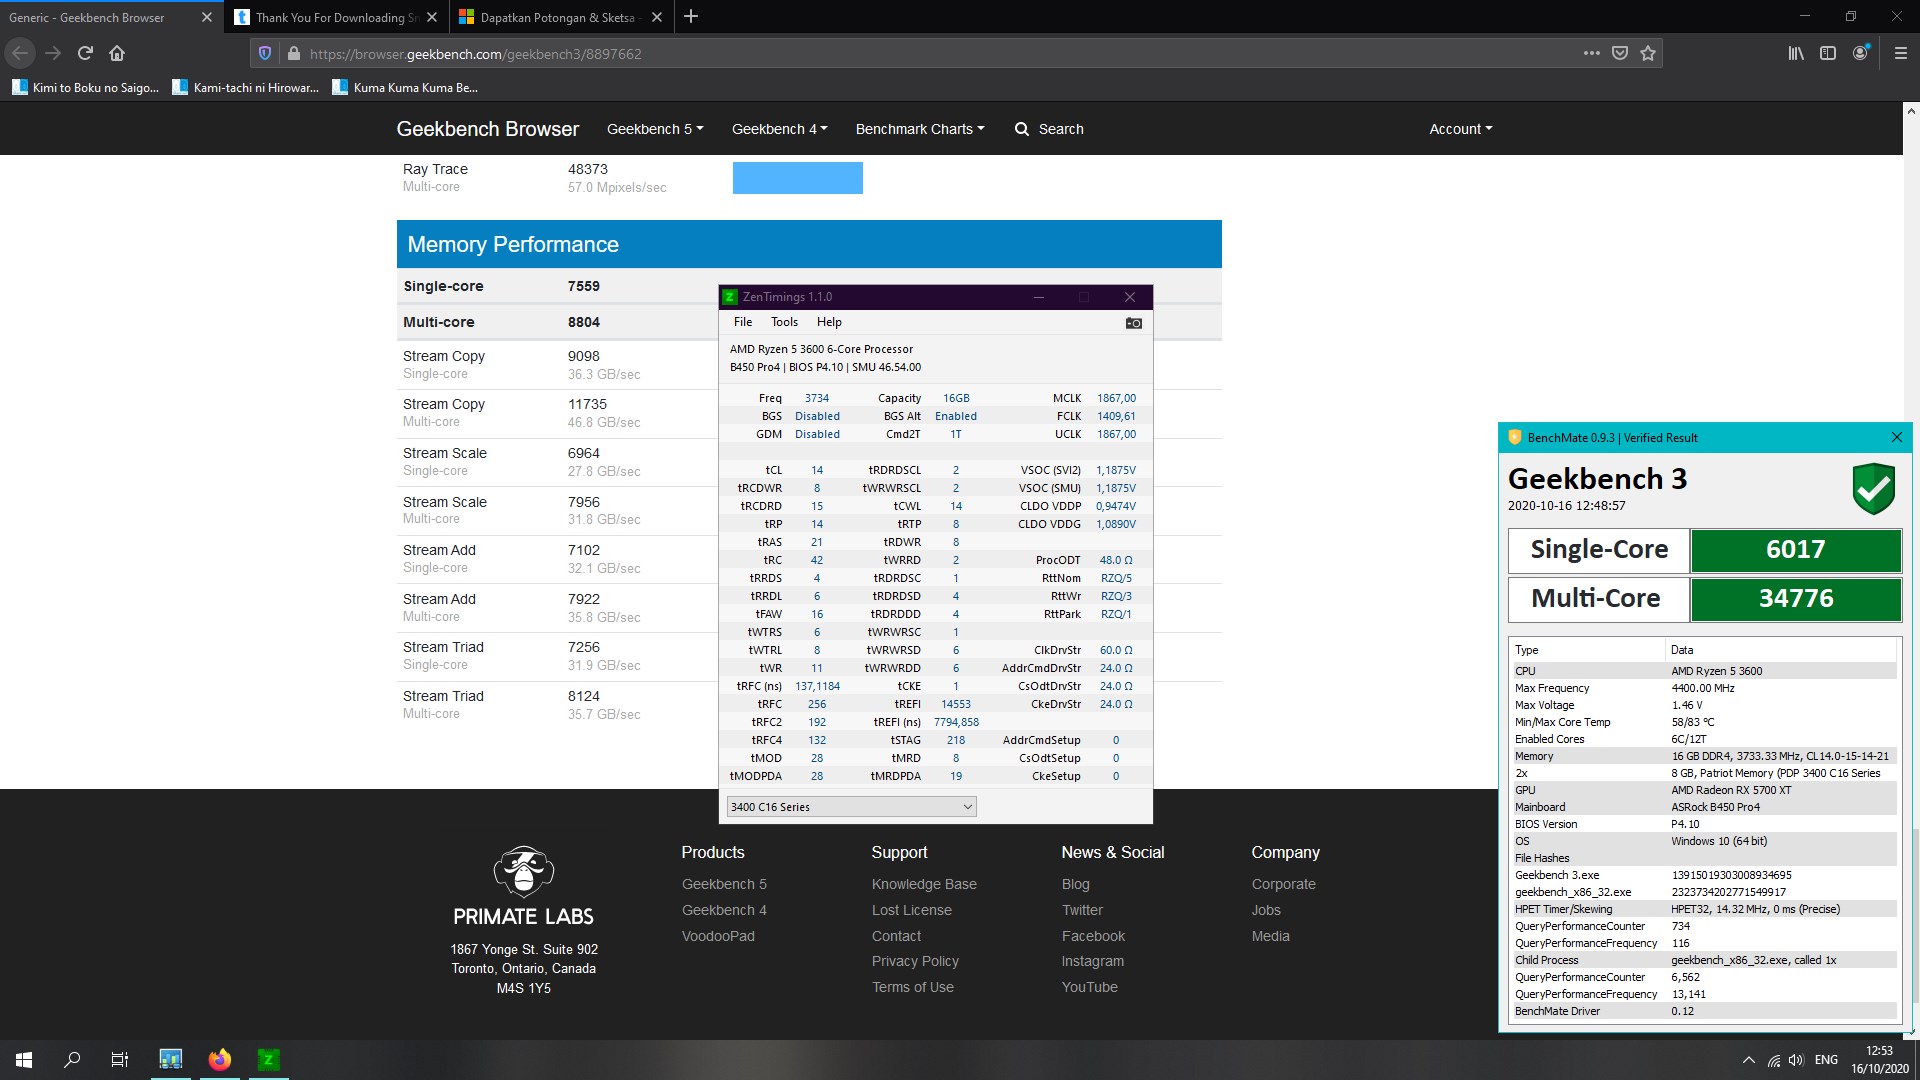Click the tracking protection shield icon
Viewport: 1920px width, 1080px height.
pyautogui.click(x=265, y=53)
